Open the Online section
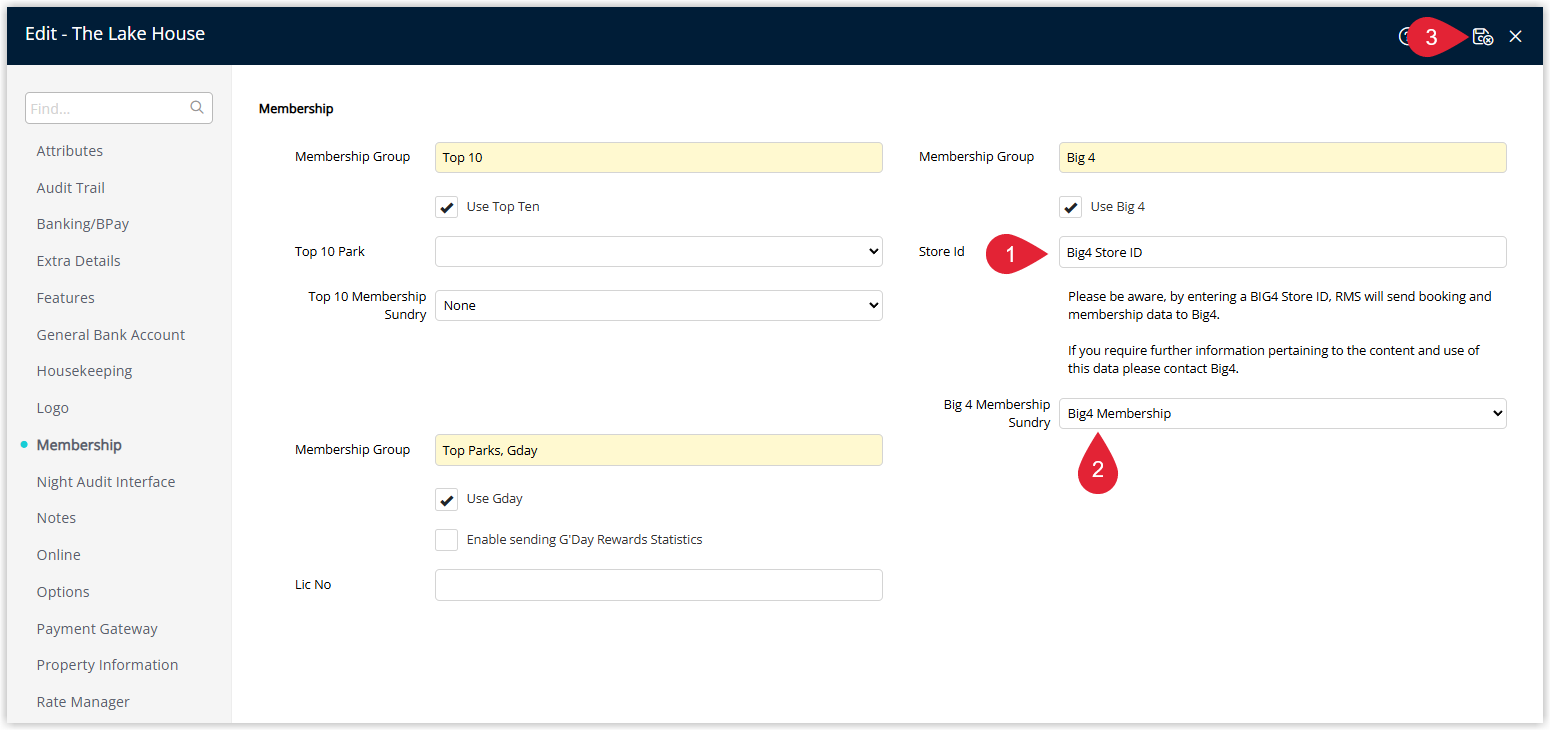Viewport: 1551px width, 731px height. coord(59,555)
